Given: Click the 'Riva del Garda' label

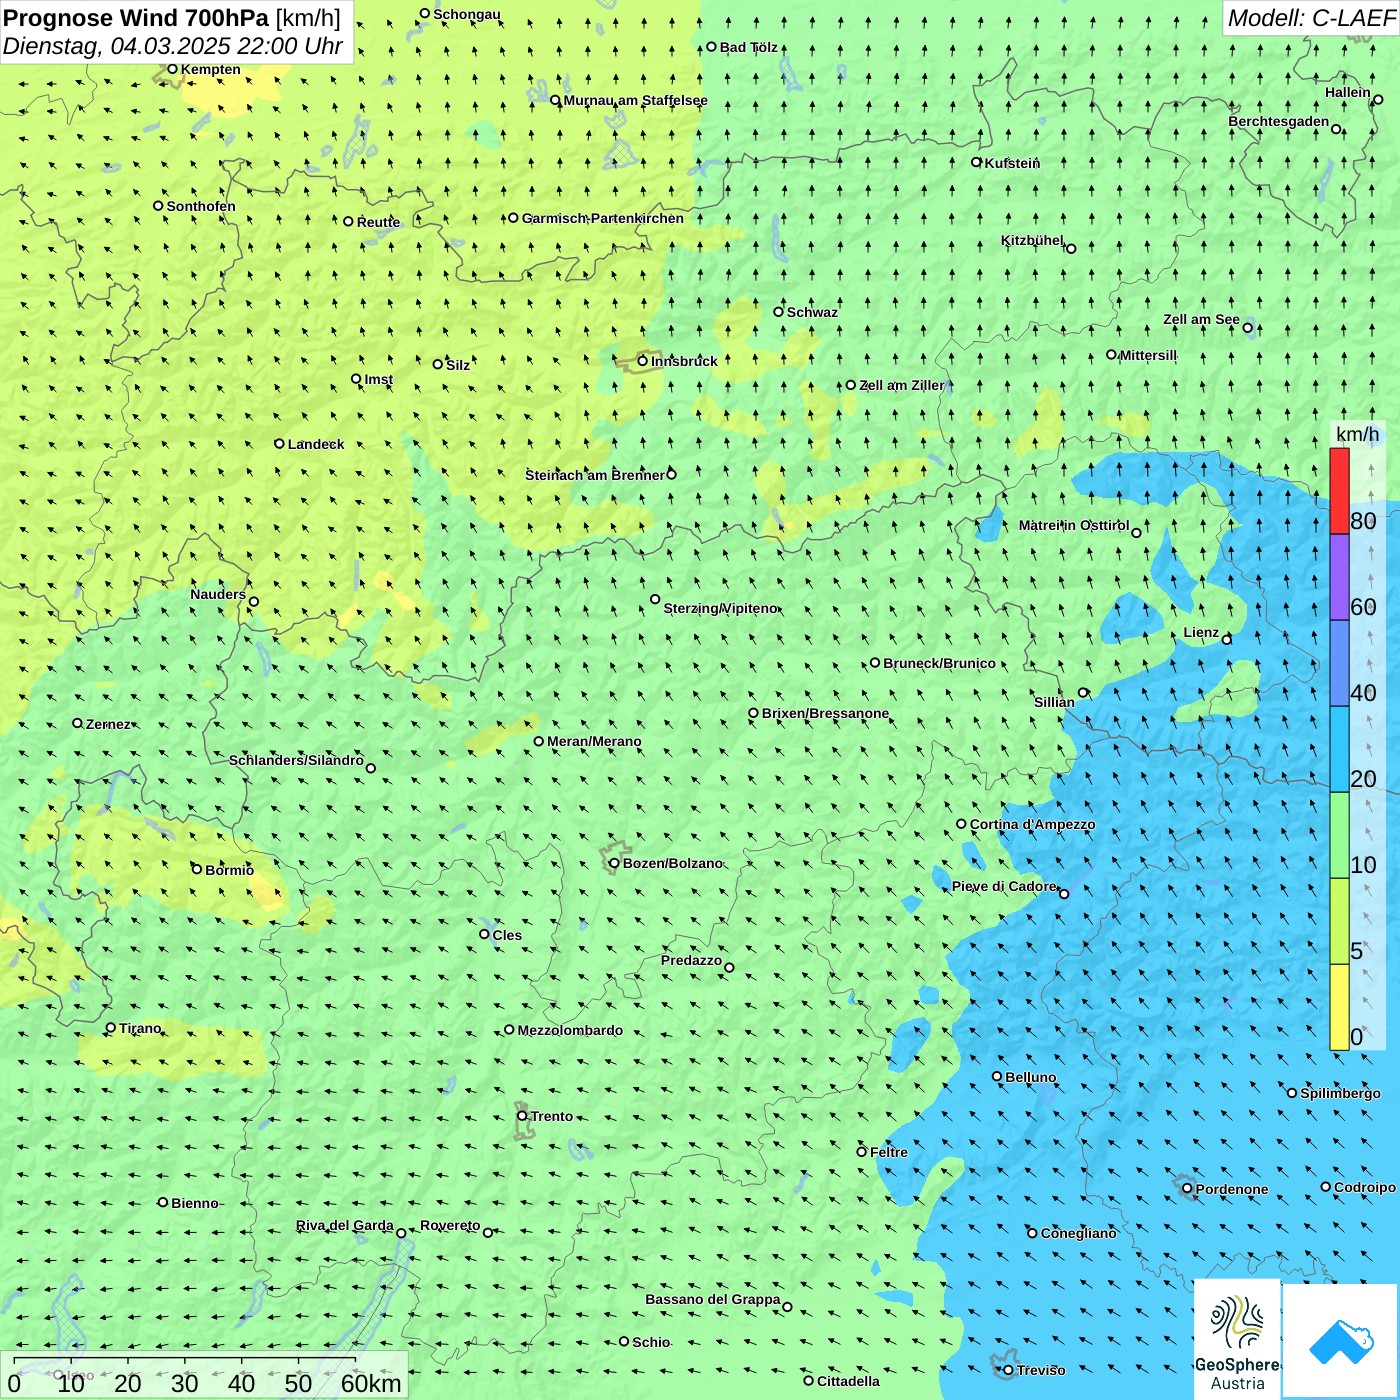Looking at the screenshot, I should point(345,1225).
